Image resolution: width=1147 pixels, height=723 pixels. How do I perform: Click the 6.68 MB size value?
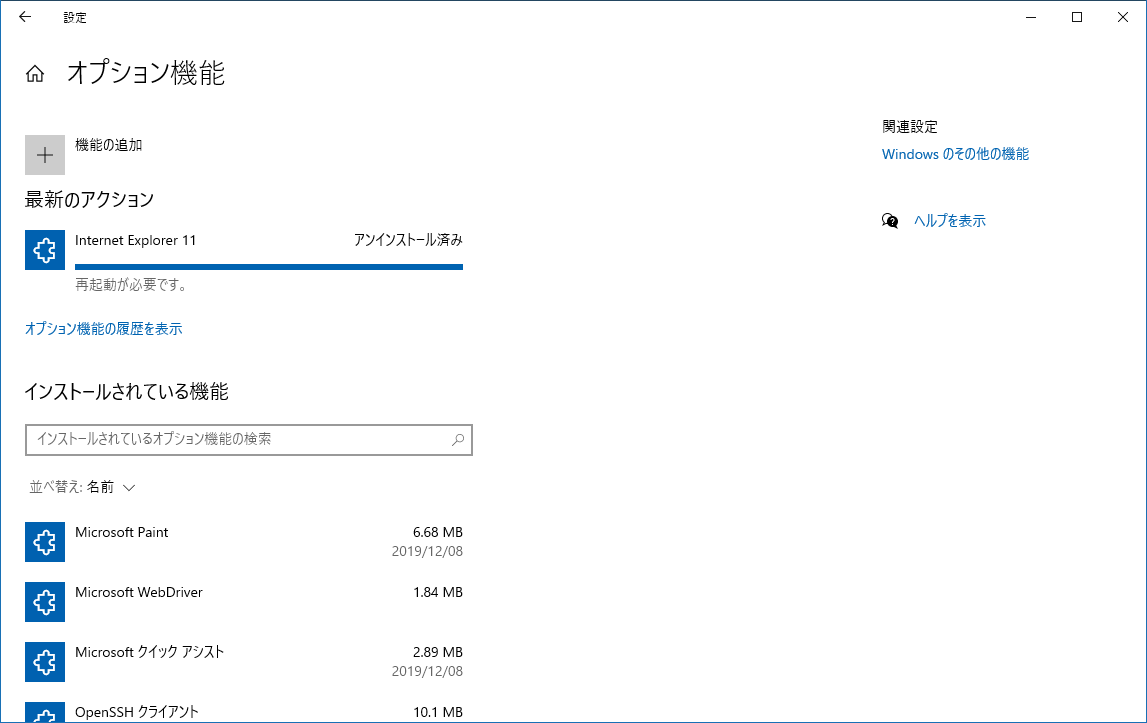click(x=437, y=532)
